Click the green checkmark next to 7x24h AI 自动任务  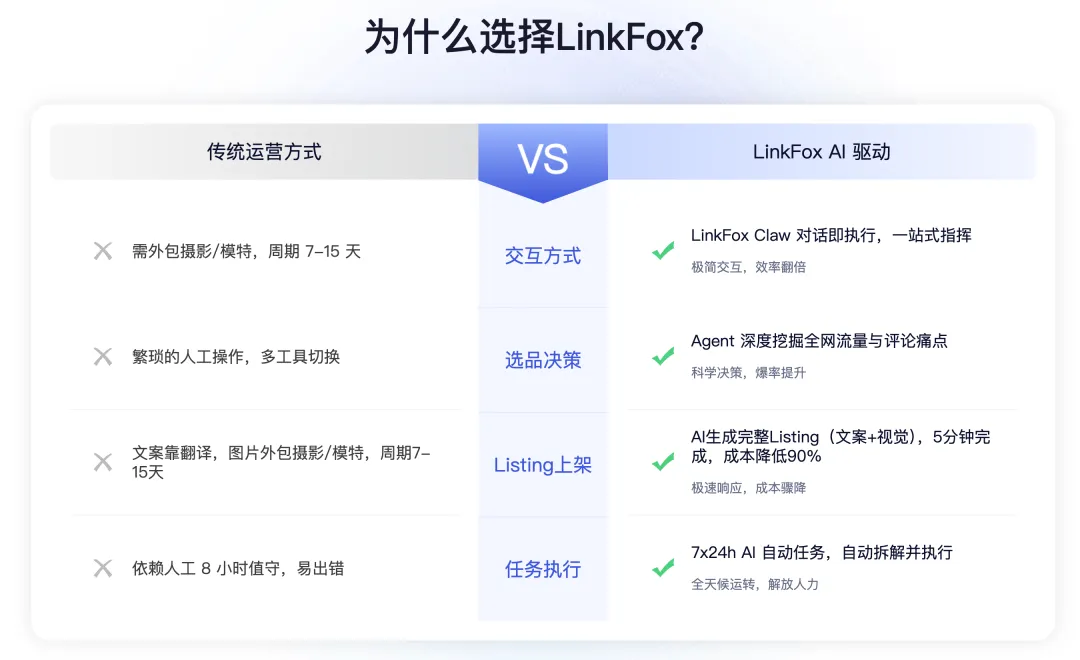[663, 568]
